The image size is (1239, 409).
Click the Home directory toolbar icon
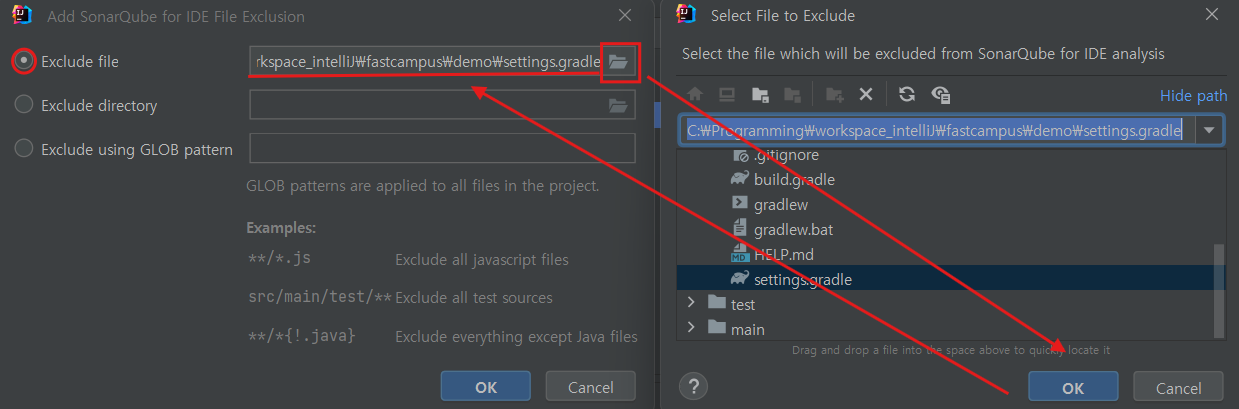coord(695,94)
